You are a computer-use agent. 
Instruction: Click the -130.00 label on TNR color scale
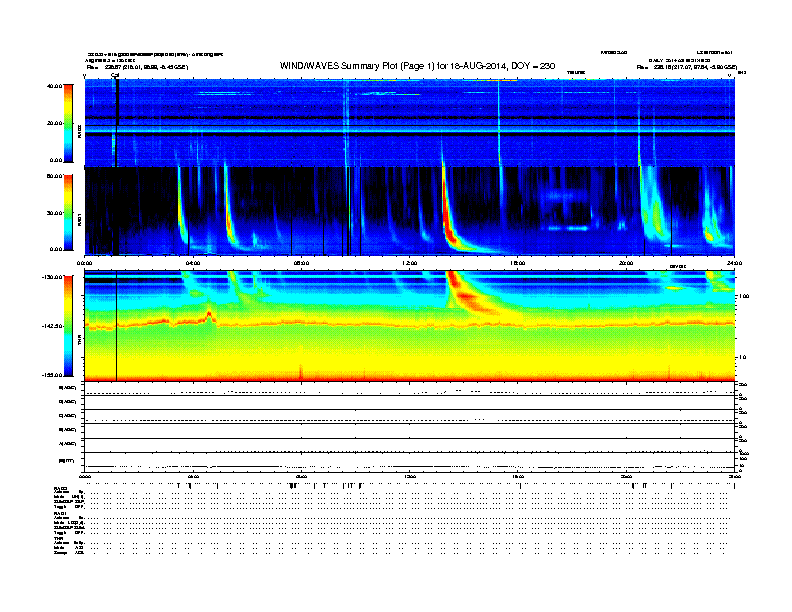[53, 277]
